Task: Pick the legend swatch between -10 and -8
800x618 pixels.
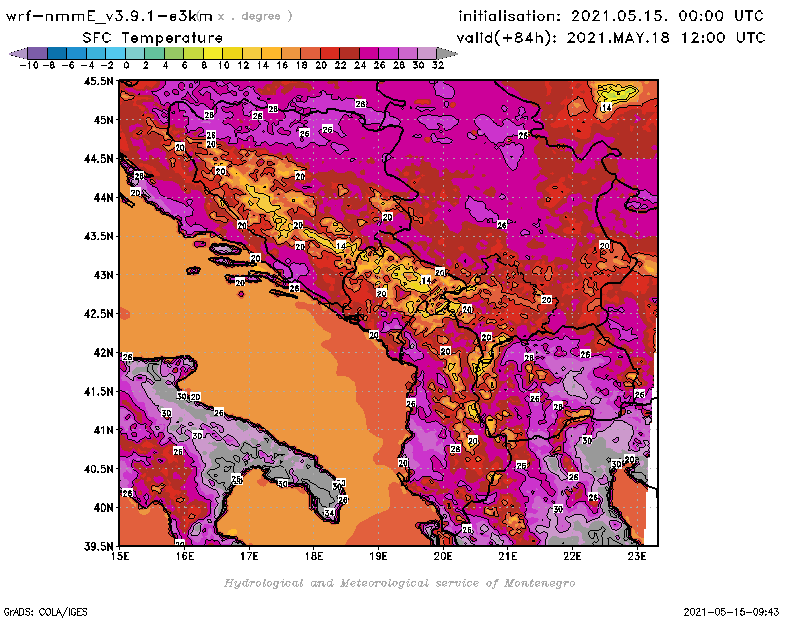Action: click(38, 53)
